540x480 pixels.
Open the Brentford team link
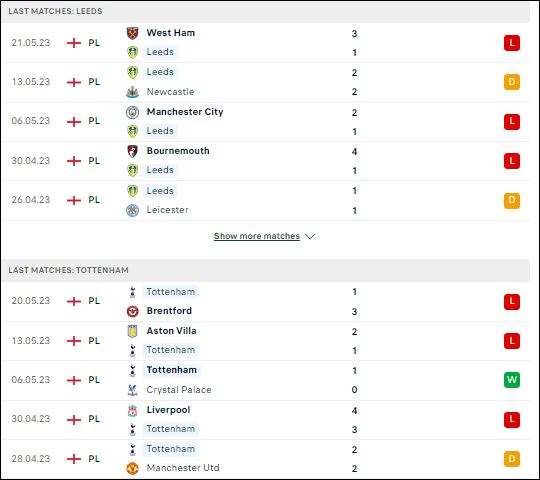(169, 311)
